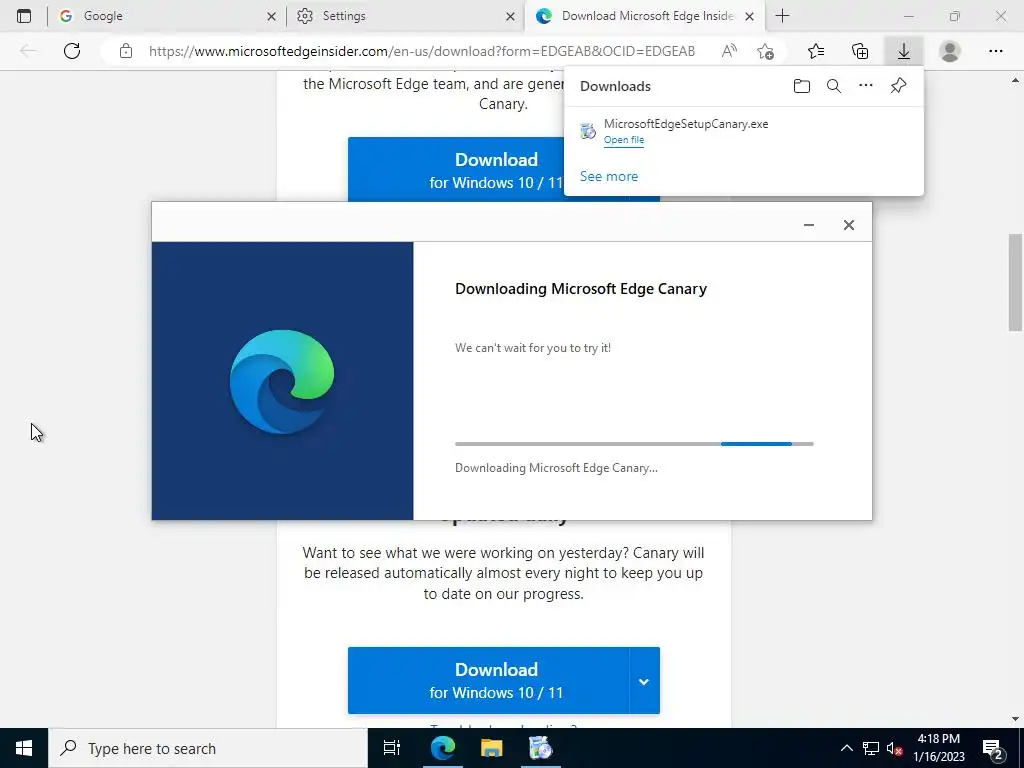Click the Edge taskbar icon
This screenshot has width=1024, height=768.
442,748
